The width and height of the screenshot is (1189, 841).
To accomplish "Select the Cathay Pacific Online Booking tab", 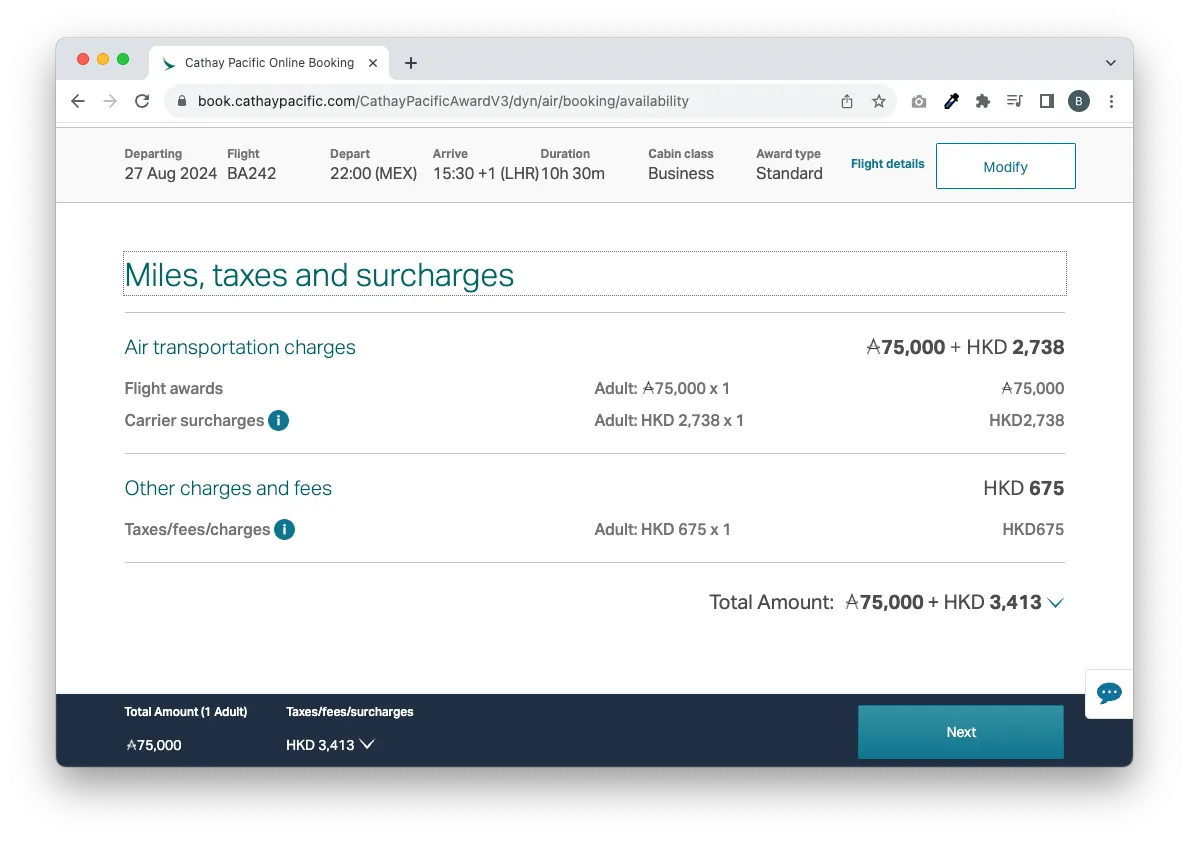I will click(269, 63).
